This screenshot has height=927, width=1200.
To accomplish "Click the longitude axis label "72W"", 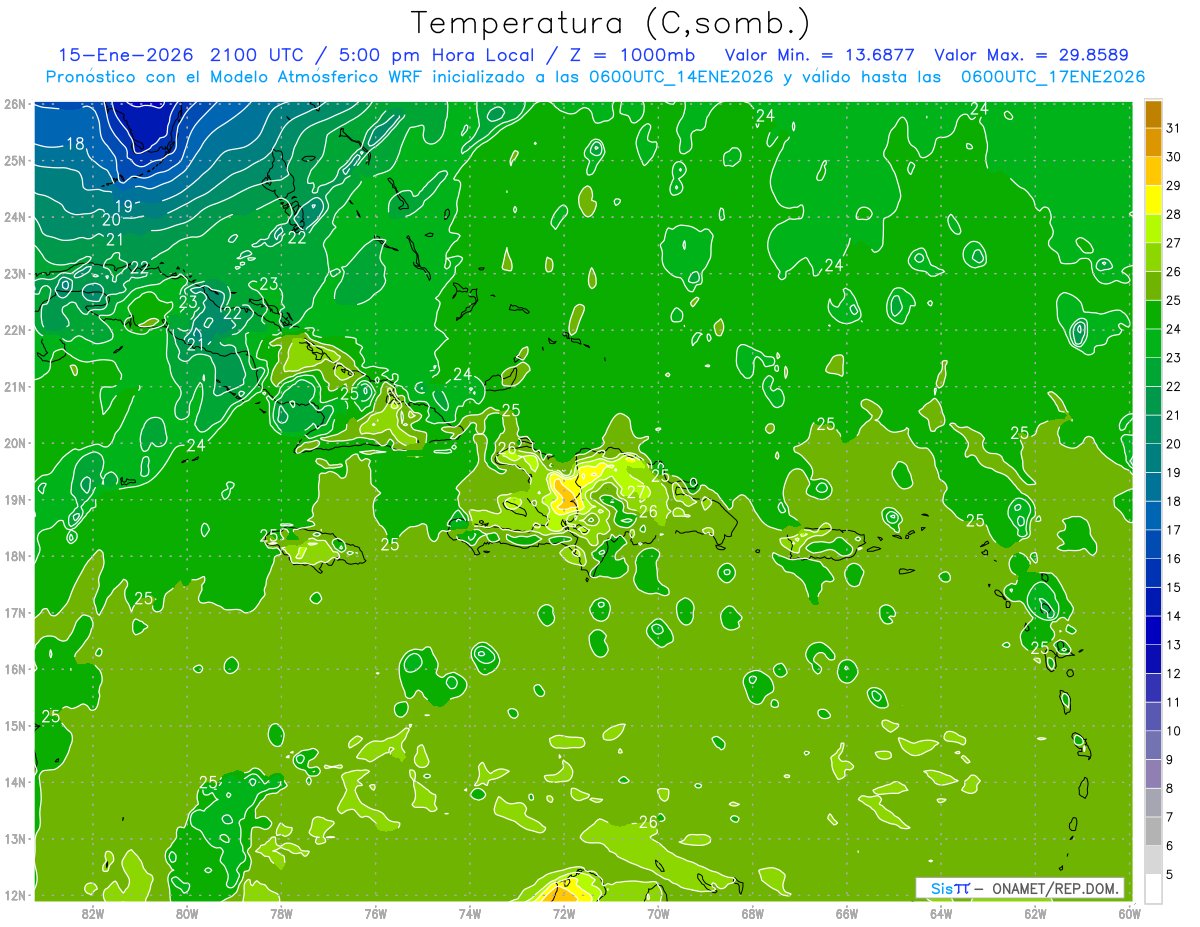I will pyautogui.click(x=563, y=913).
